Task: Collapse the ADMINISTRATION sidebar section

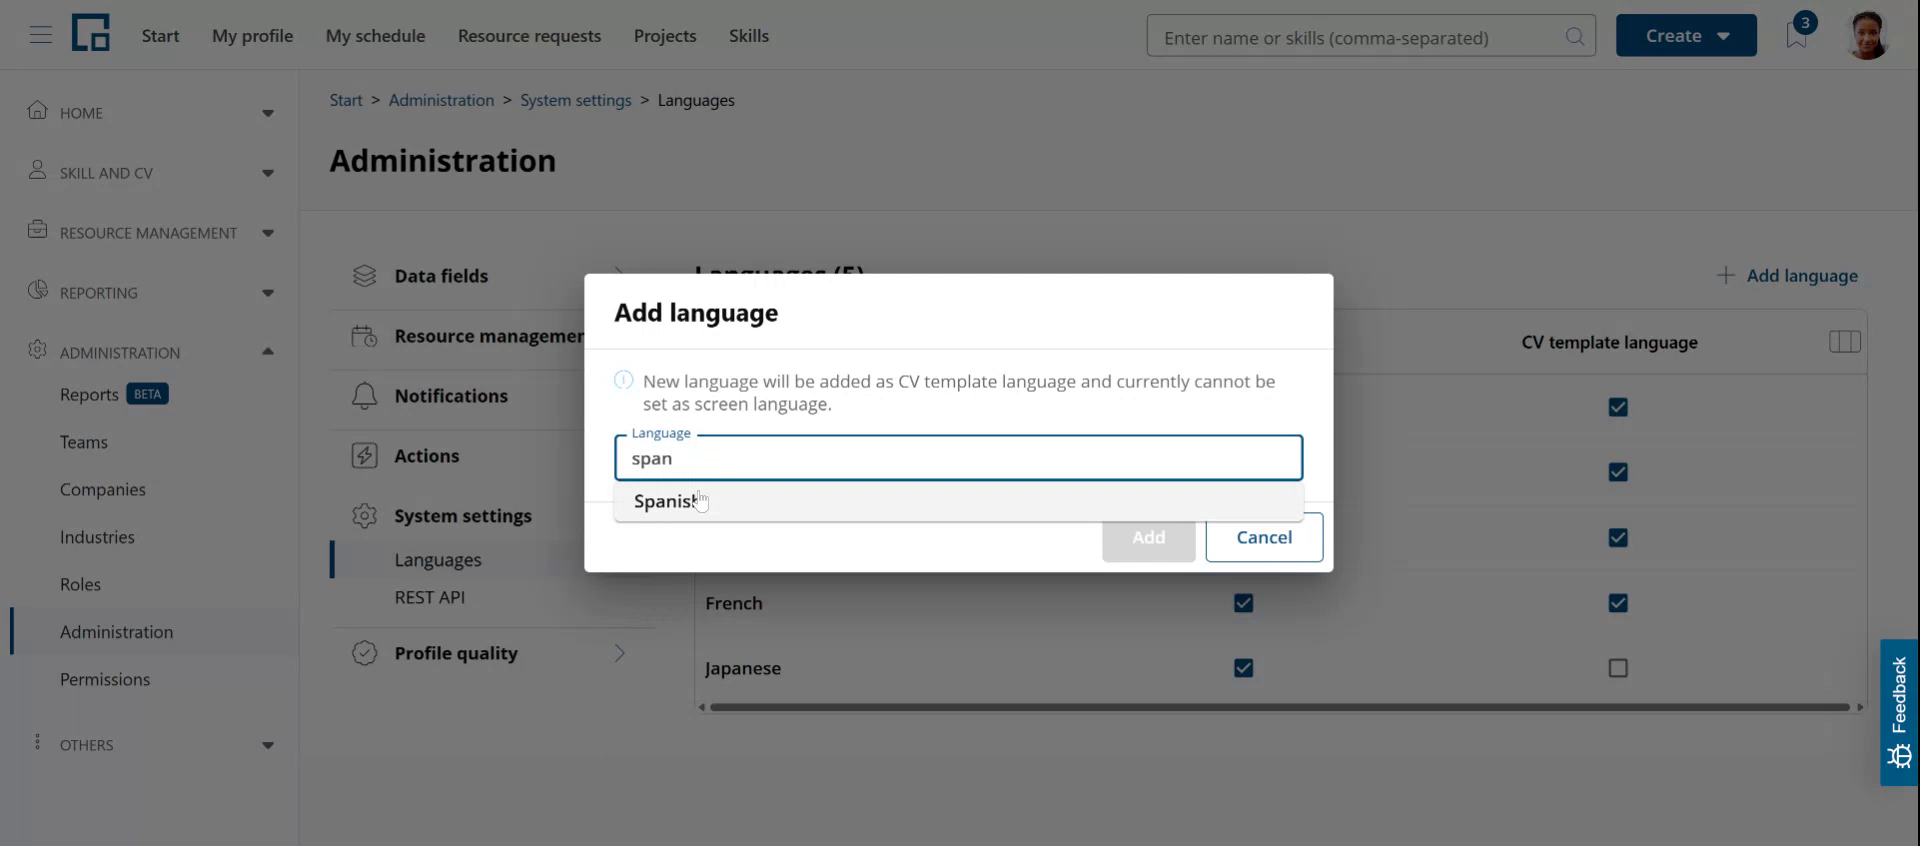Action: [268, 351]
